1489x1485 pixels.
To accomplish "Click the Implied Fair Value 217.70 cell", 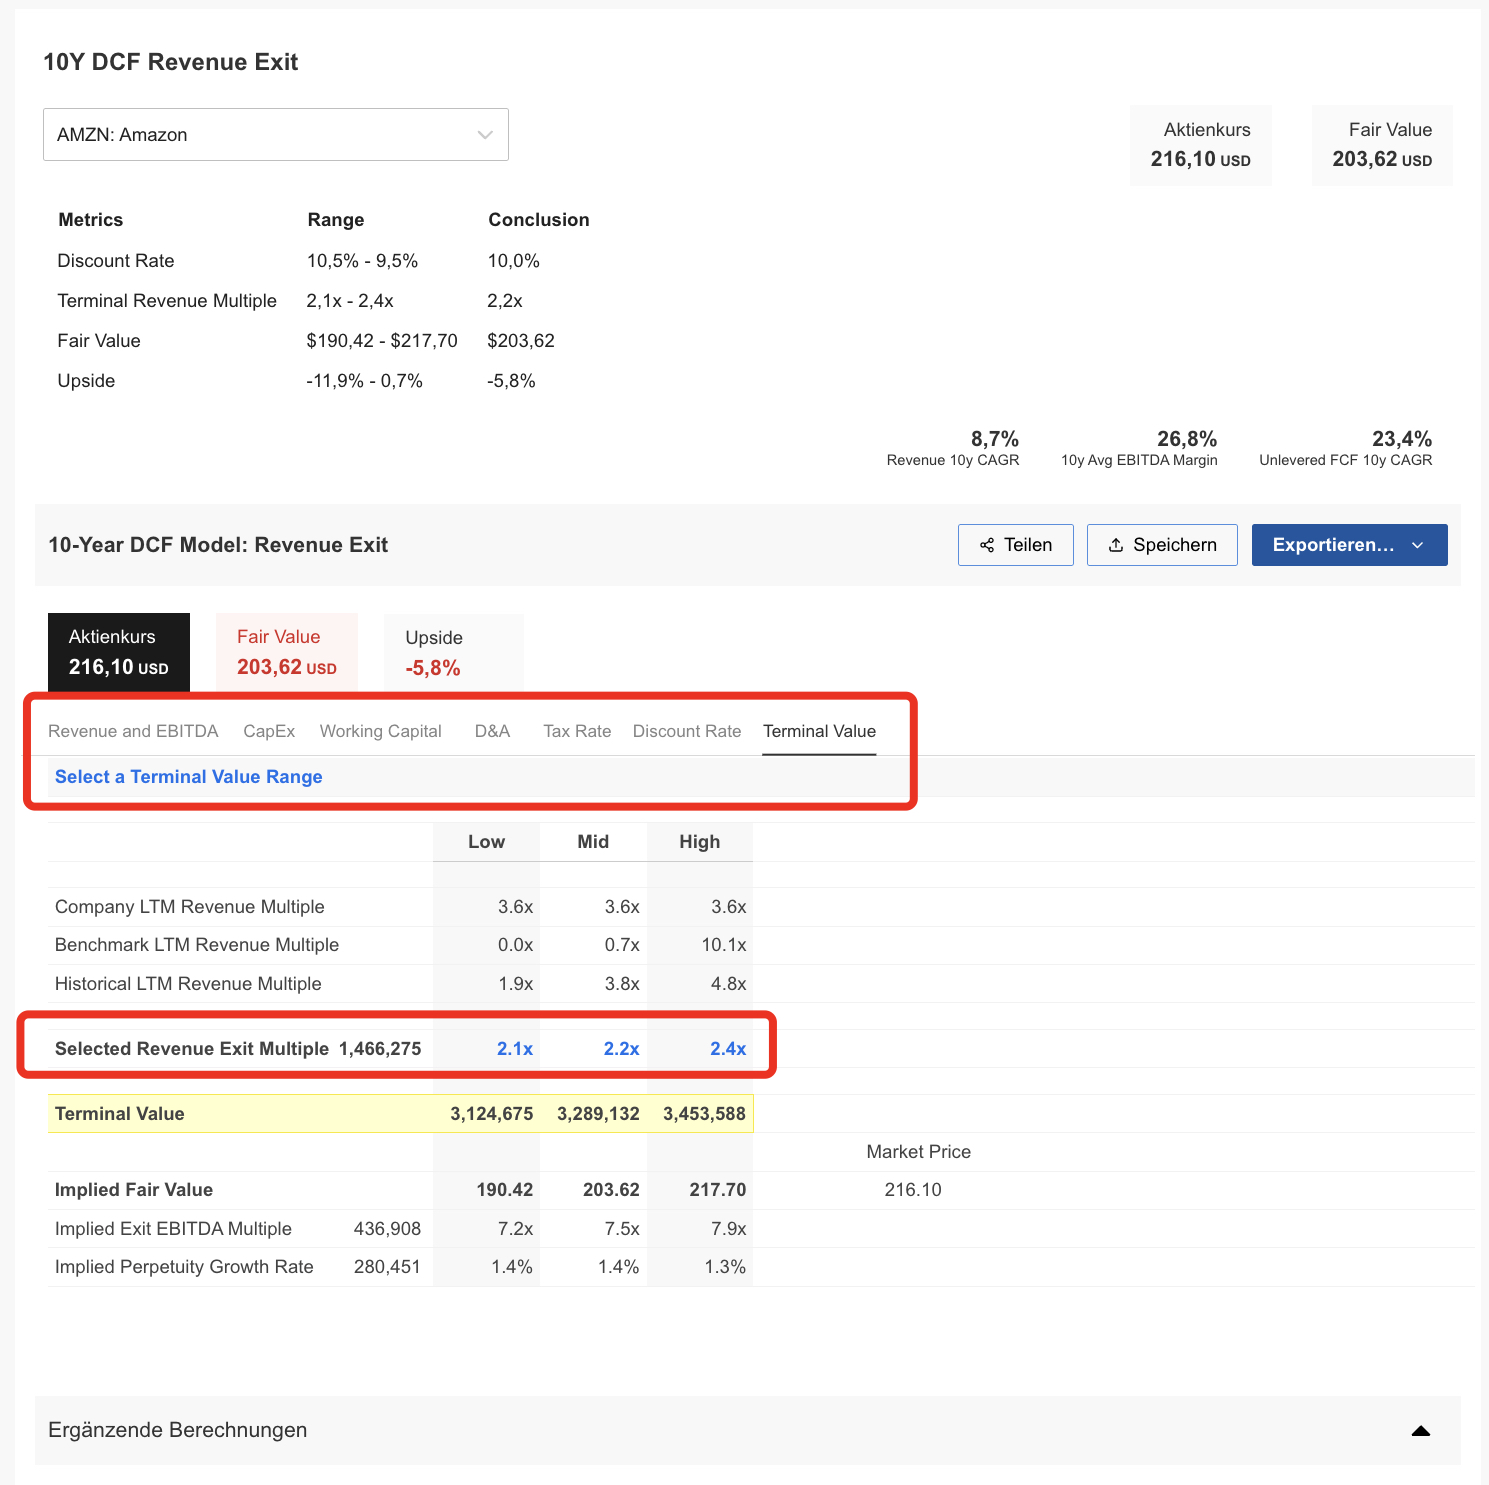I will pyautogui.click(x=718, y=1190).
